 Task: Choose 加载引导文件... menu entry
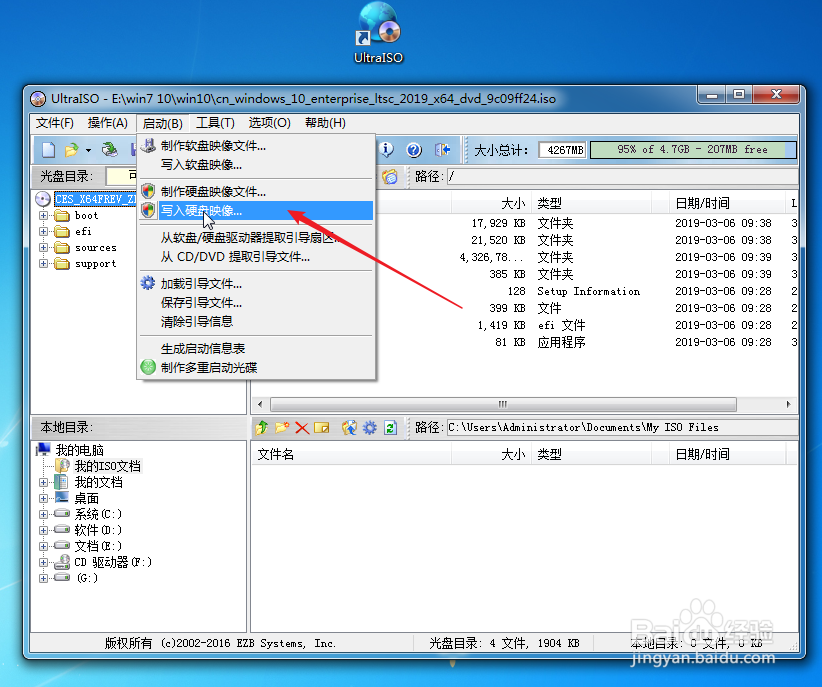[x=257, y=284]
